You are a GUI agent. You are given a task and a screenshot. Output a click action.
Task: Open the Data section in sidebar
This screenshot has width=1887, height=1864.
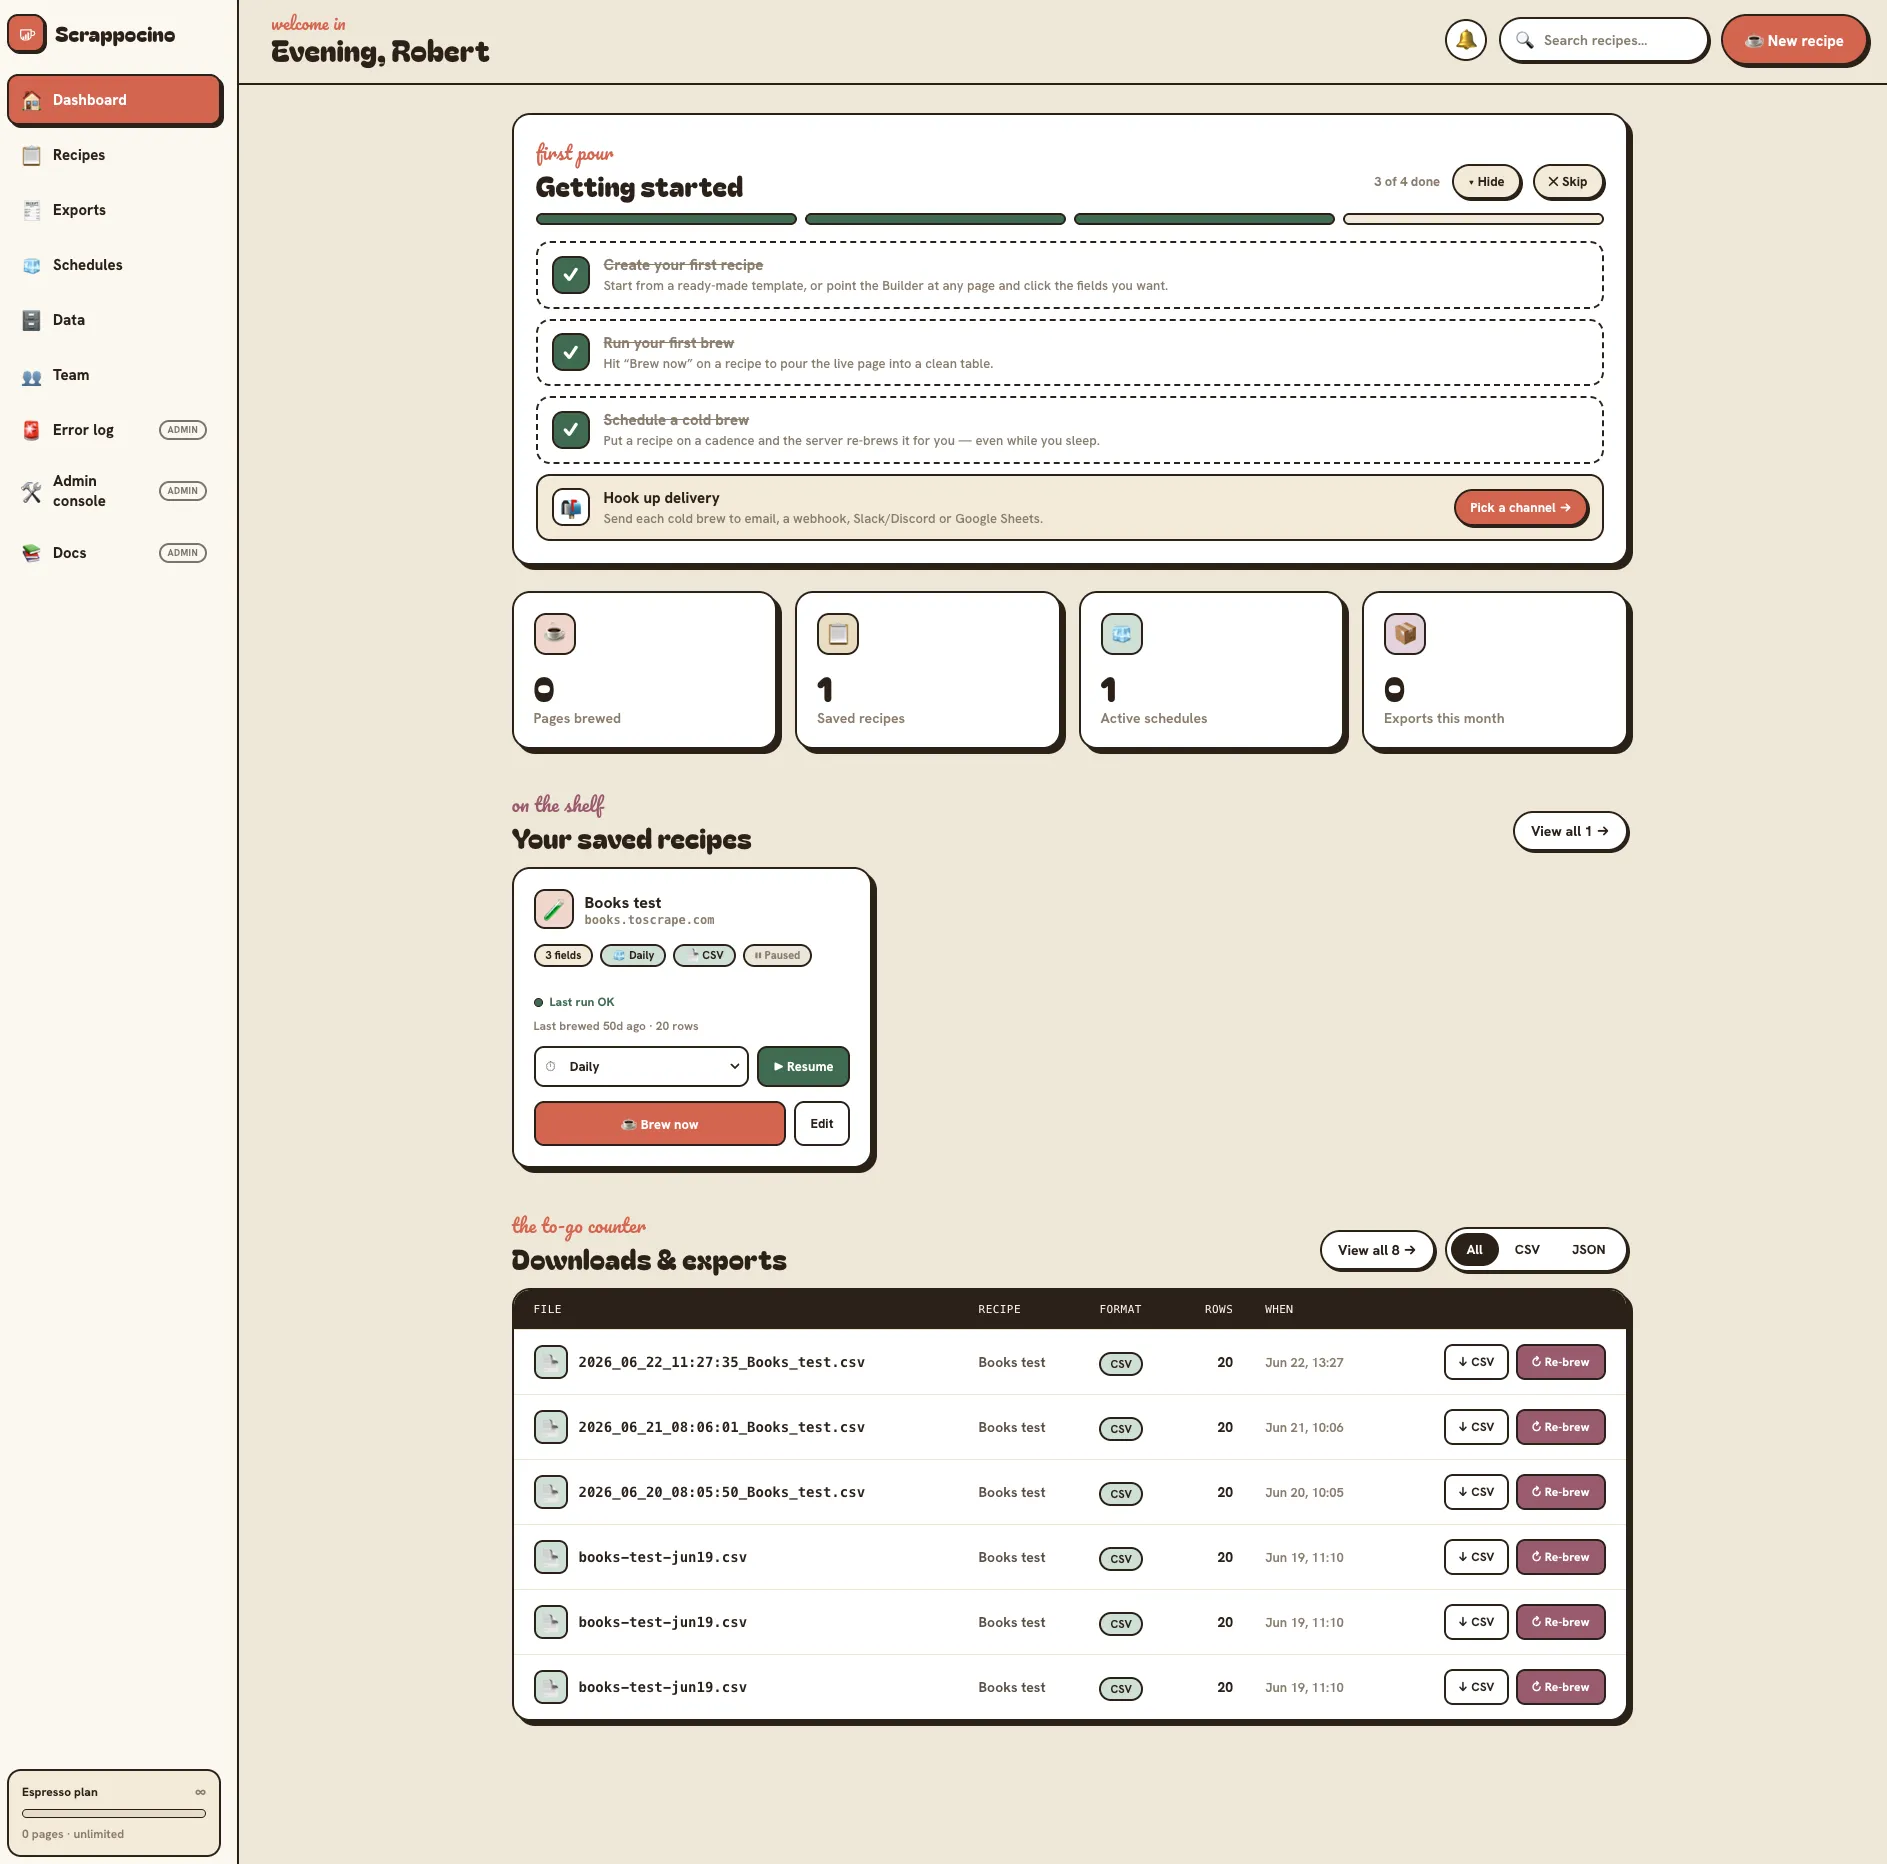(114, 320)
